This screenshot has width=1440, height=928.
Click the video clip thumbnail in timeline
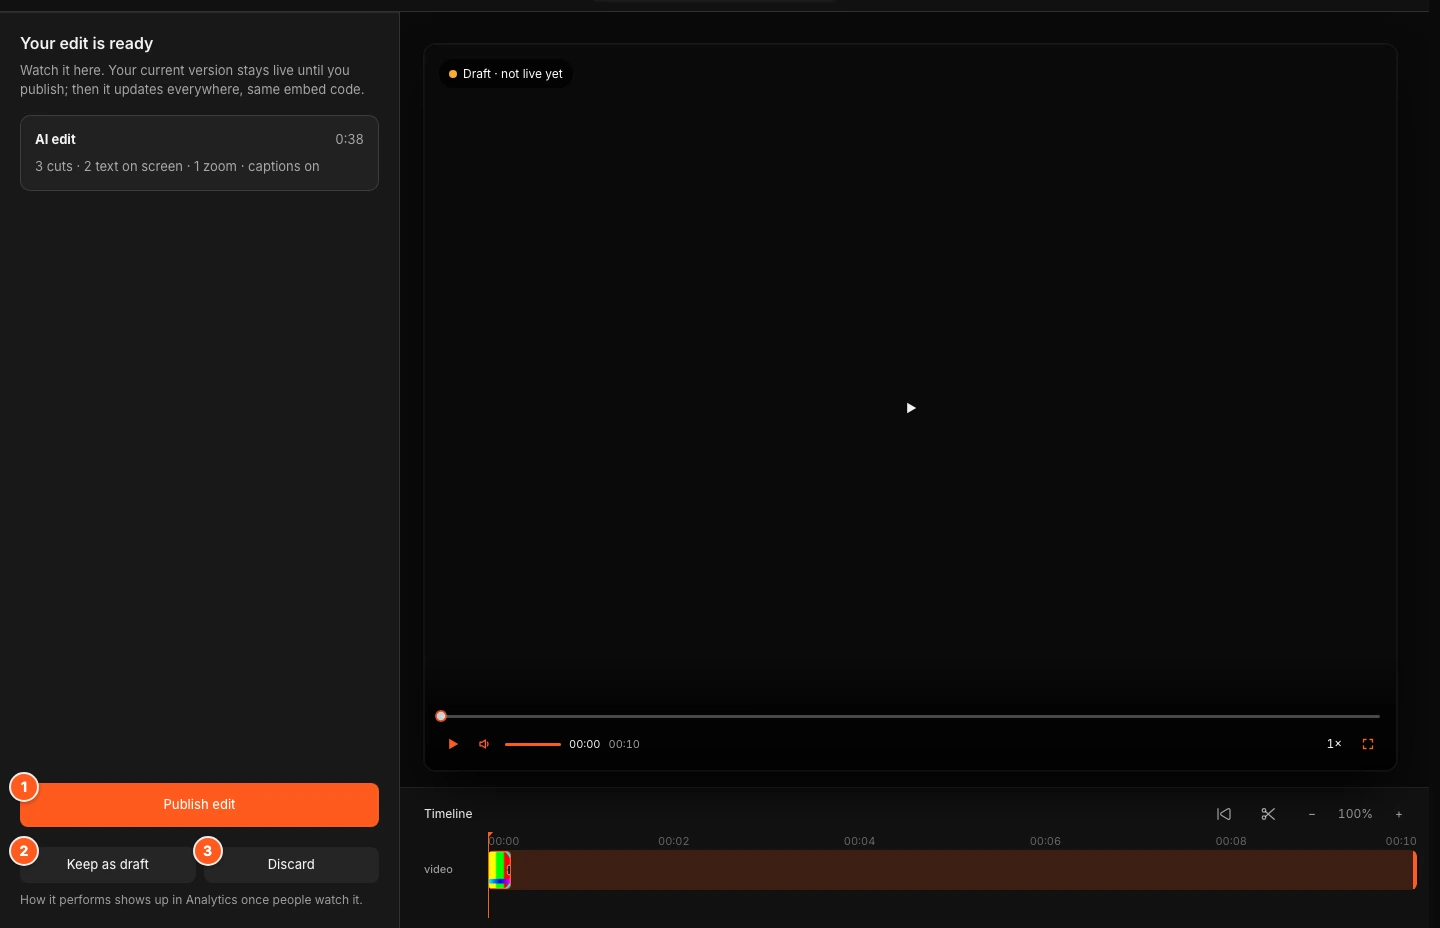coord(500,870)
